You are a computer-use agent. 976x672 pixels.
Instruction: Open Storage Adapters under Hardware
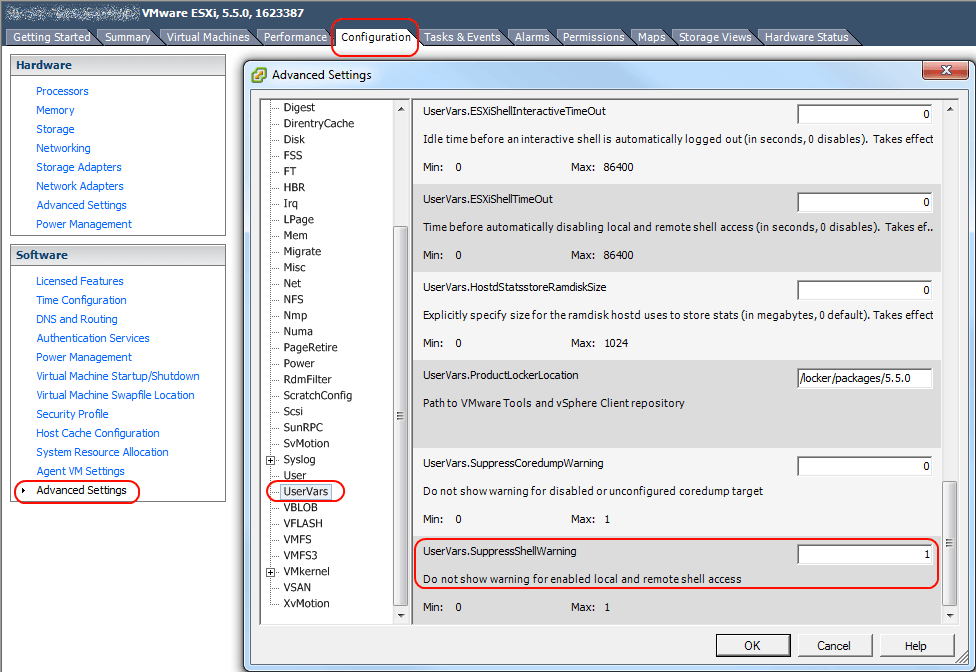tap(79, 167)
